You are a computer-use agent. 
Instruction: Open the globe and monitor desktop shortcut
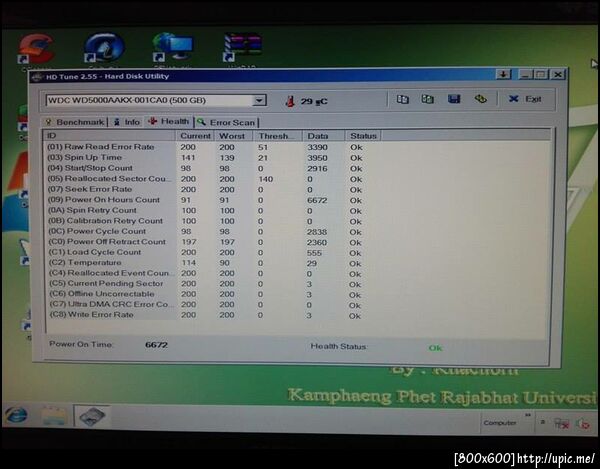[172, 47]
